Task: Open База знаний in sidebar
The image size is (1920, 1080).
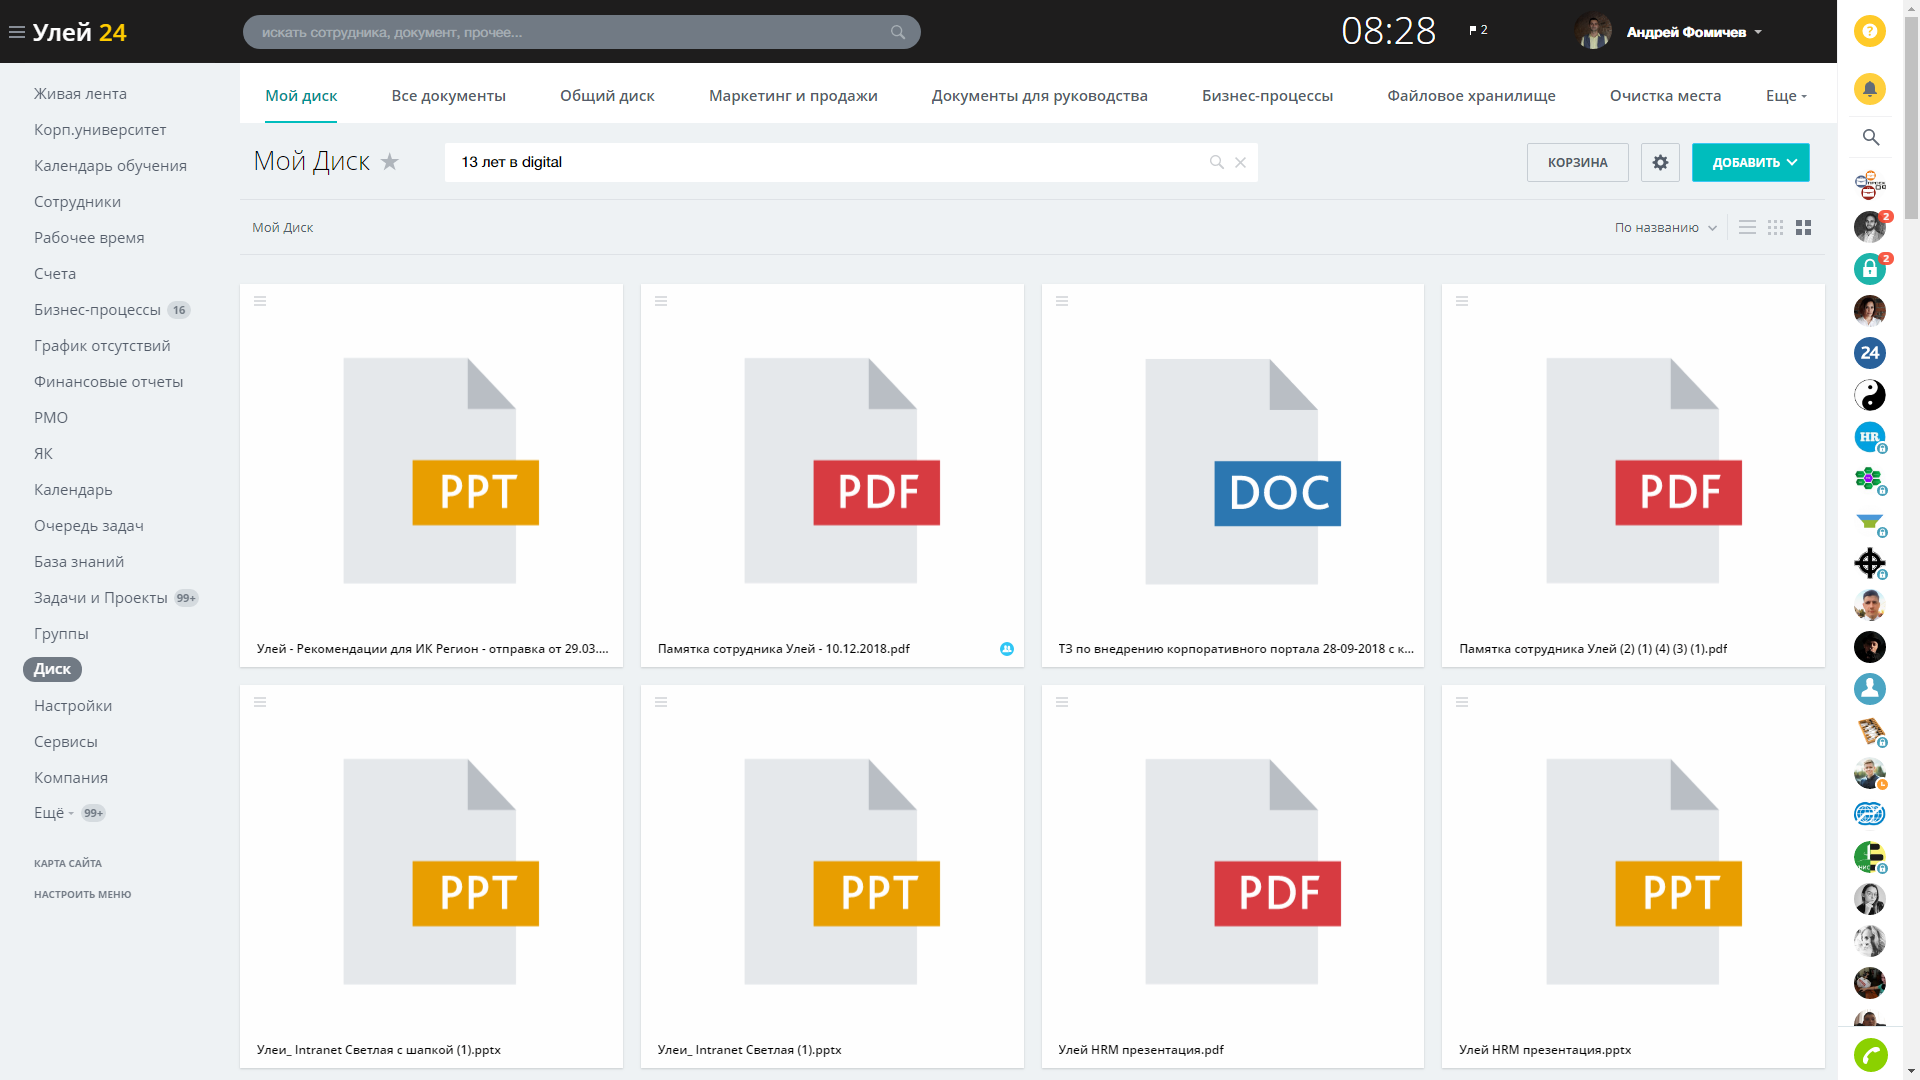Action: pos(79,562)
